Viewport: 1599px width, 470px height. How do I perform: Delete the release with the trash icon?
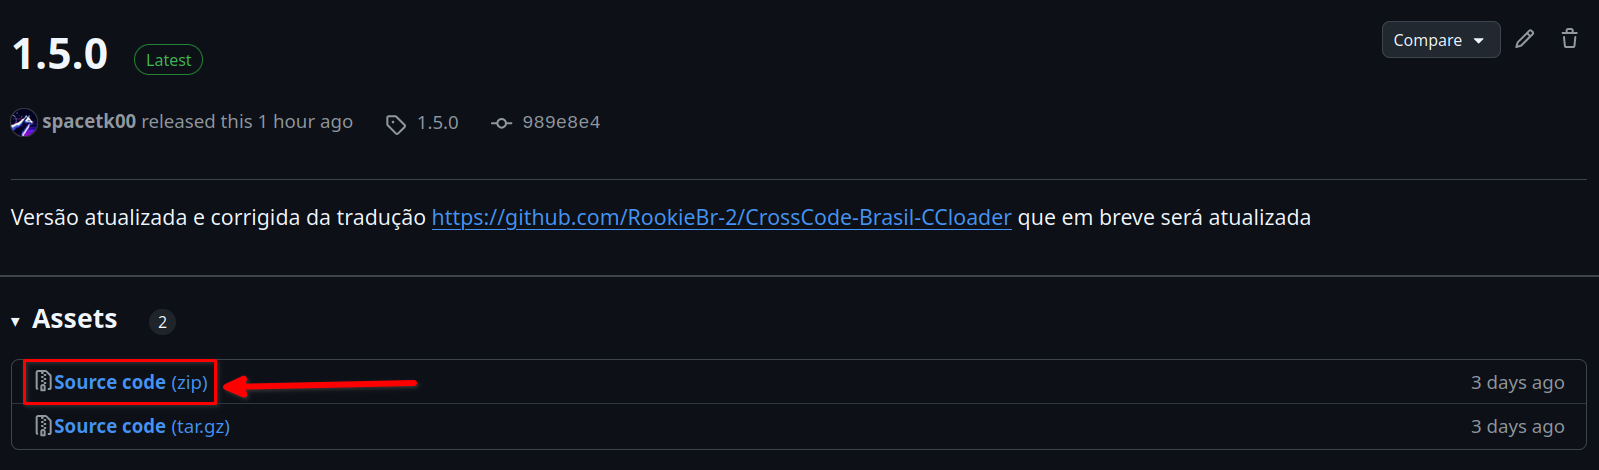[1569, 39]
